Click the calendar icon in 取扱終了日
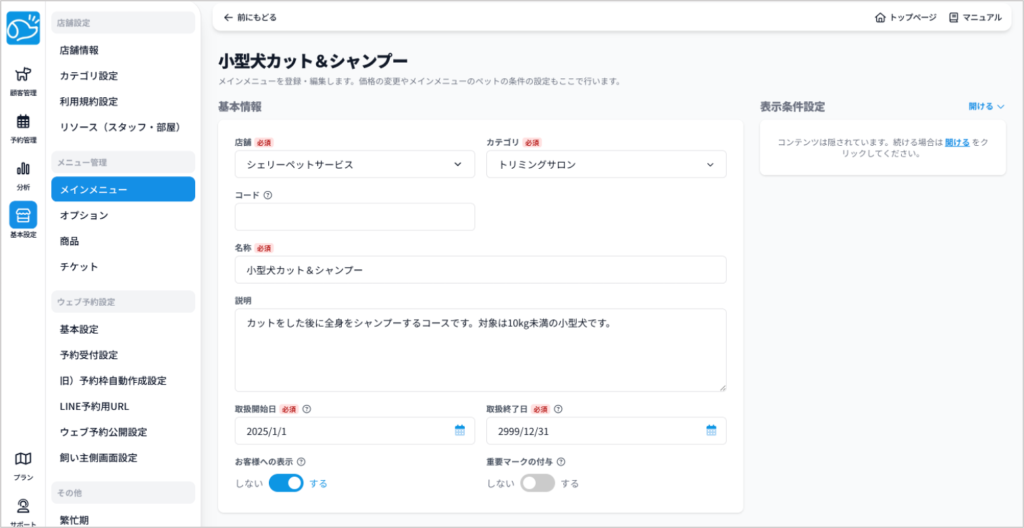Viewport: 1024px width, 528px height. pos(711,431)
